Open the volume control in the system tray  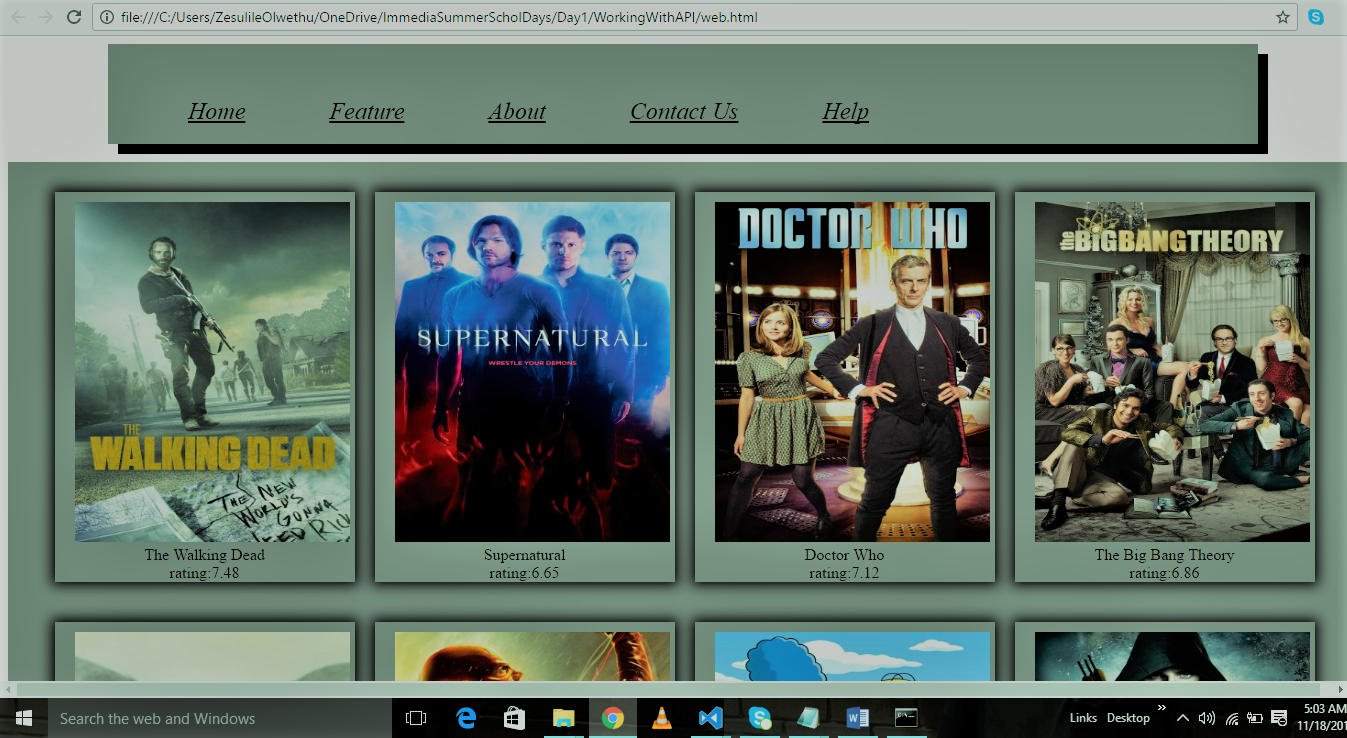(x=1207, y=718)
